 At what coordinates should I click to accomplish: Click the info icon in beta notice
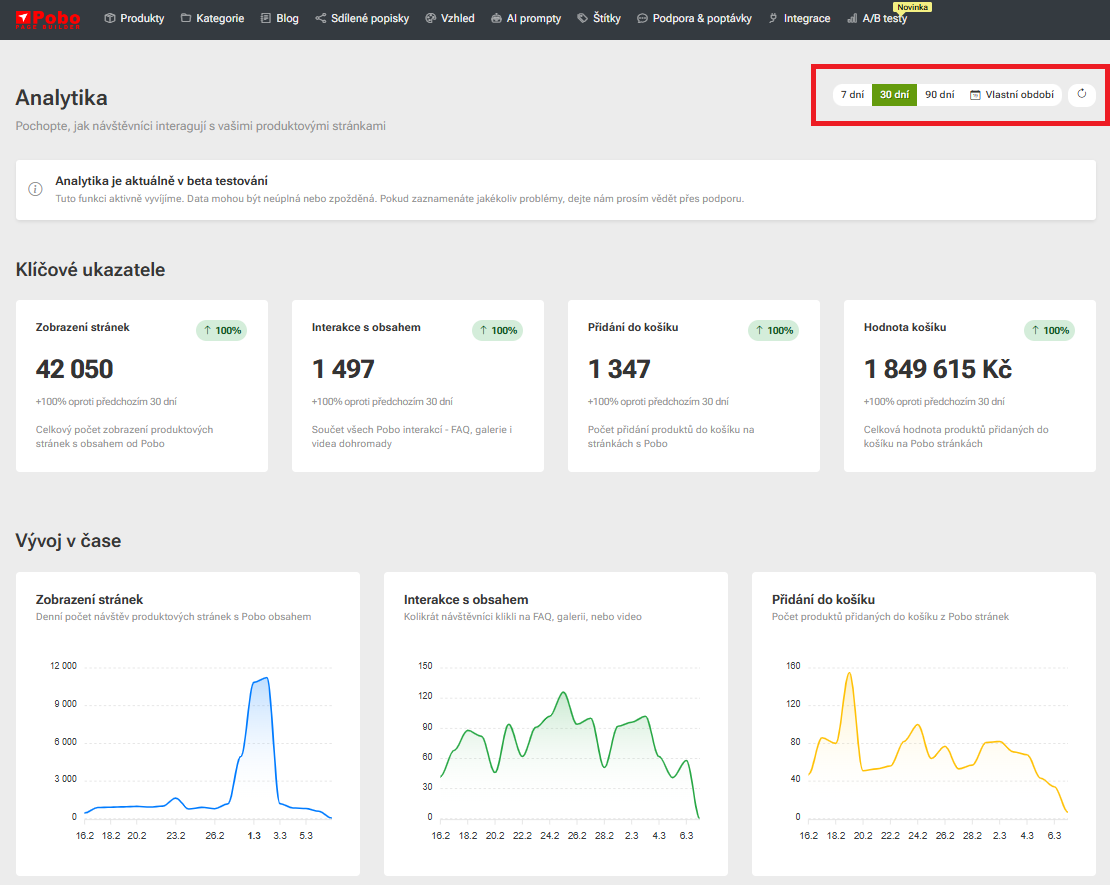(35, 189)
